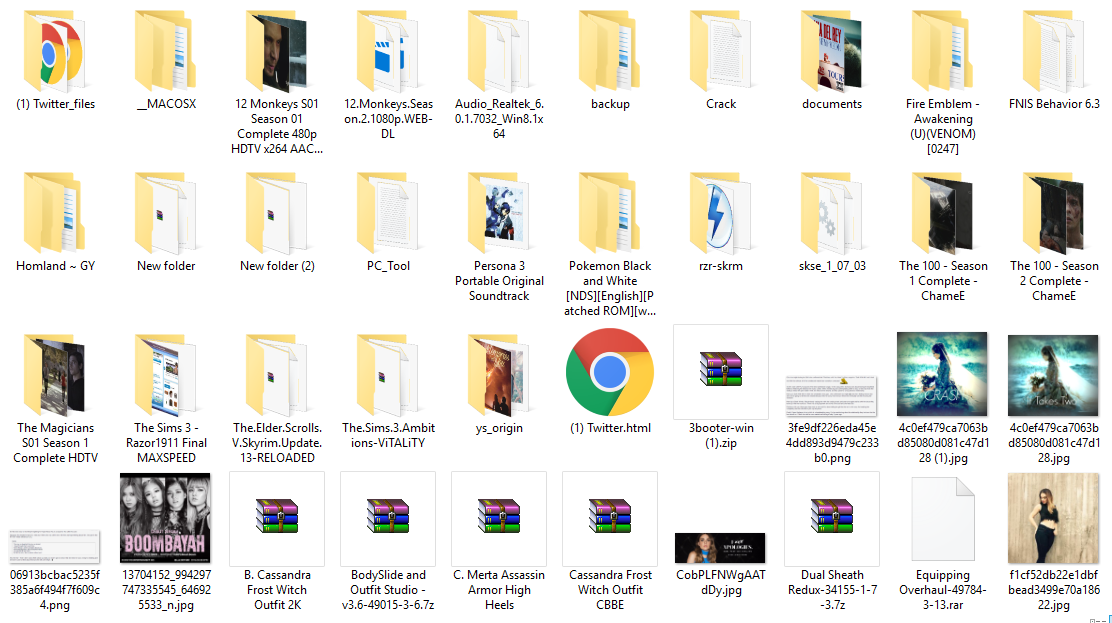Select the __MACOSX folder icon
This screenshot has width=1112, height=623.
[165, 51]
